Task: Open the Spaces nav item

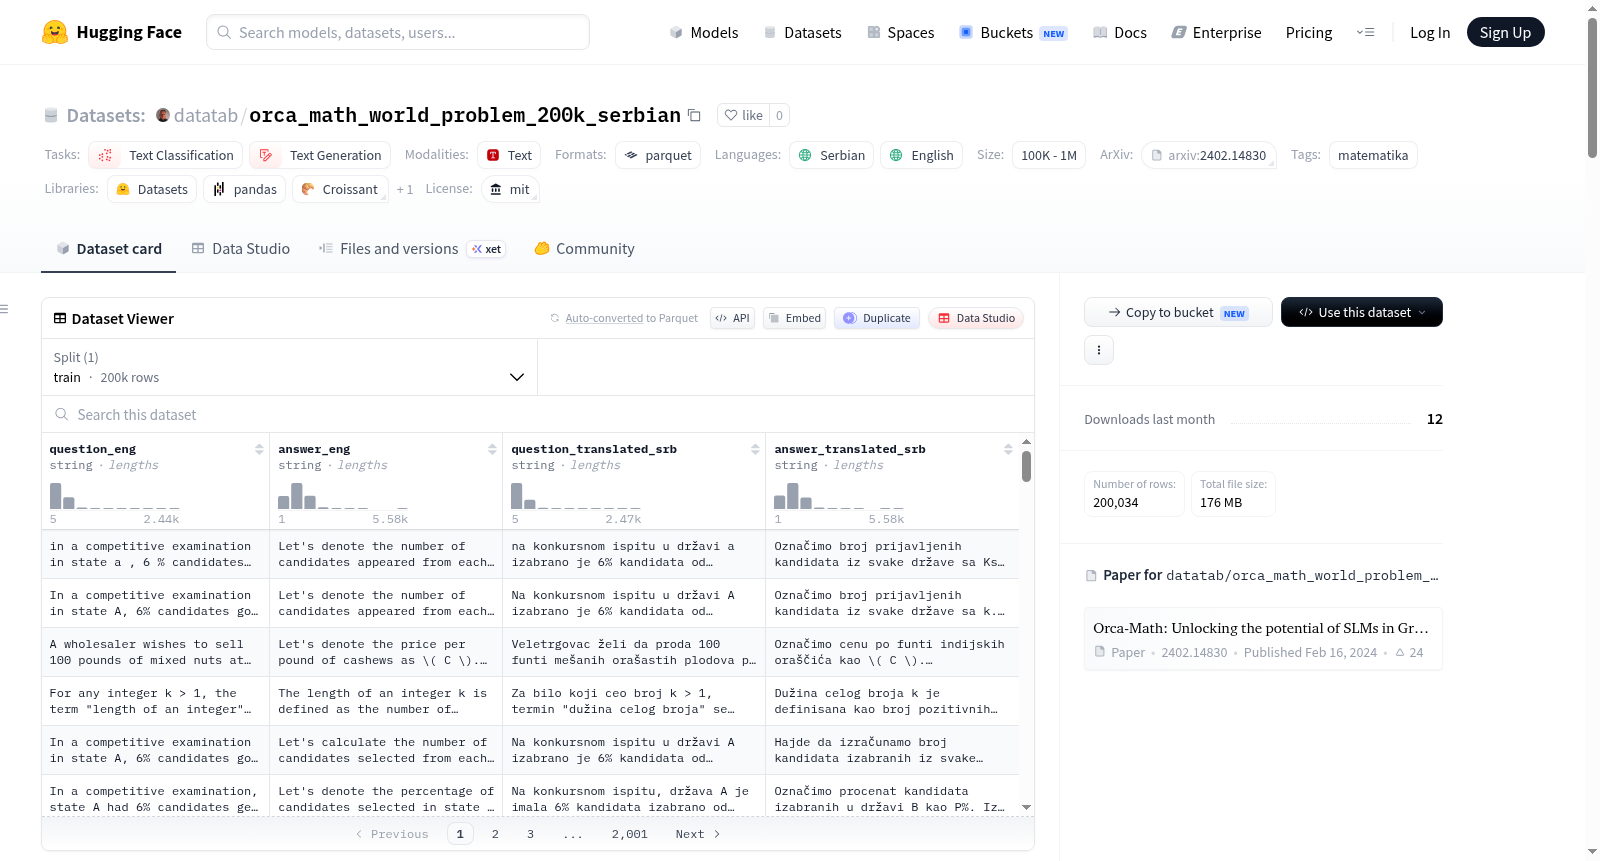Action: point(901,33)
